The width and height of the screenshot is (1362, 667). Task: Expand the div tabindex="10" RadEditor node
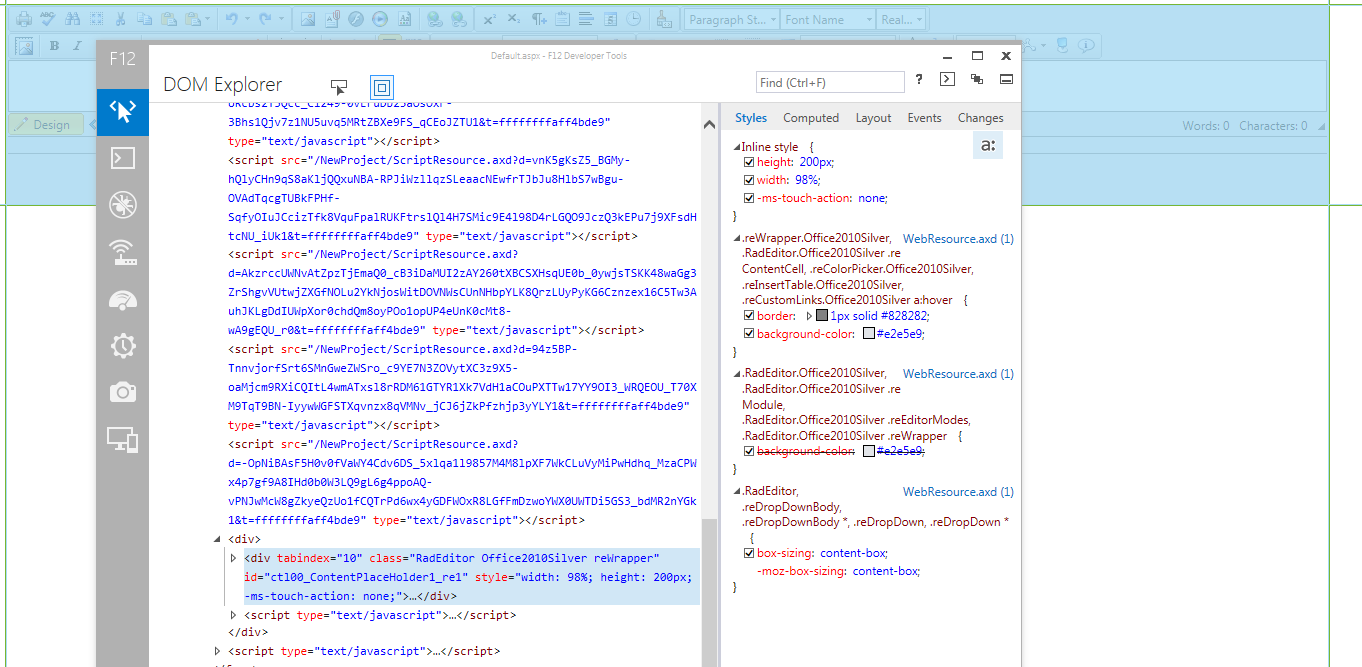point(233,558)
